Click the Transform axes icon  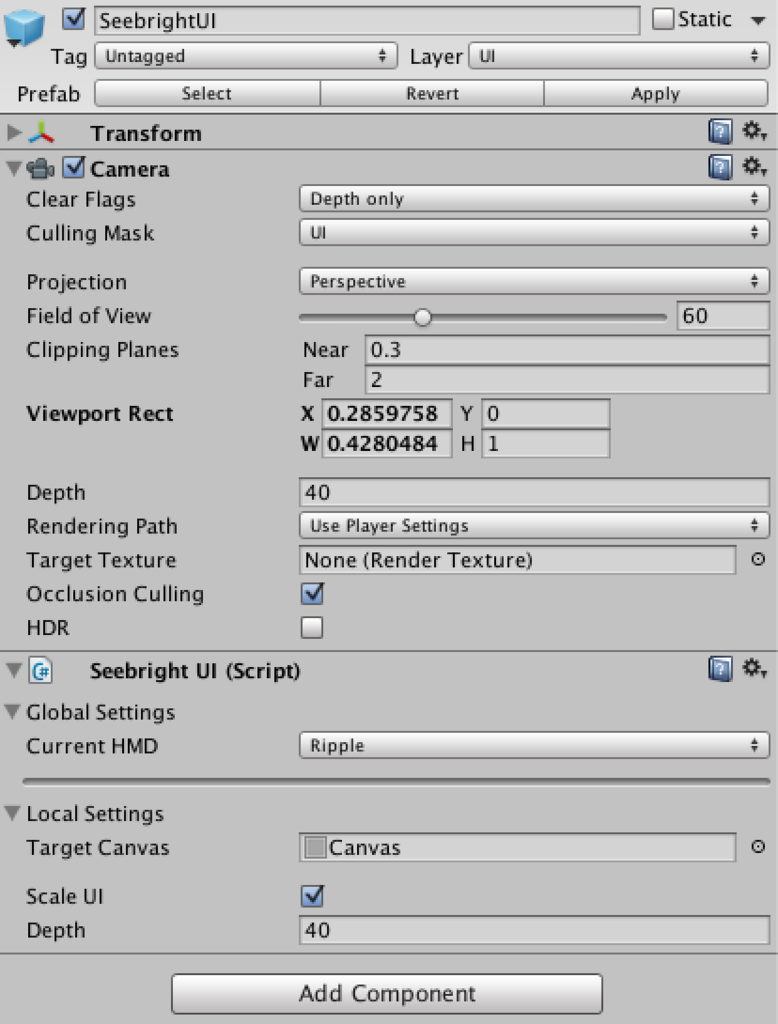(41, 133)
